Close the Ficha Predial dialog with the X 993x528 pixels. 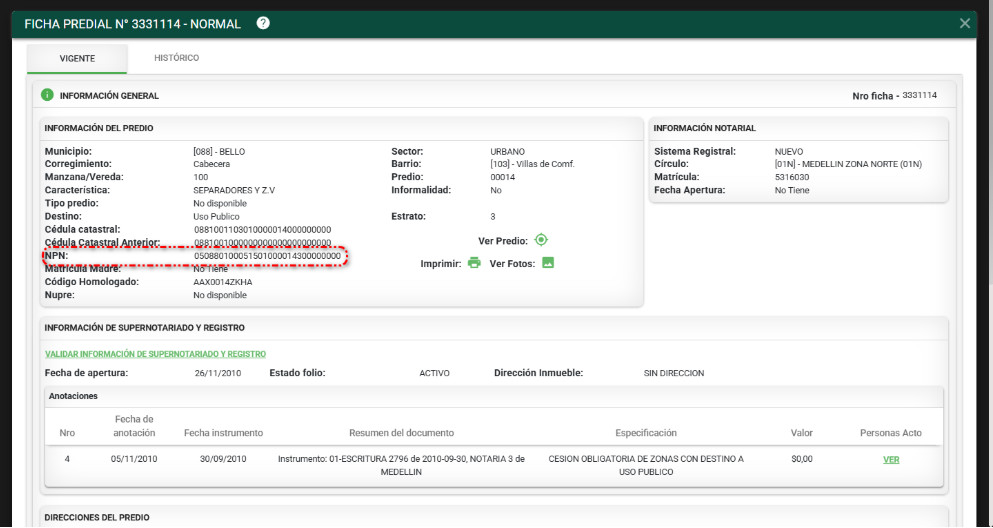click(964, 23)
